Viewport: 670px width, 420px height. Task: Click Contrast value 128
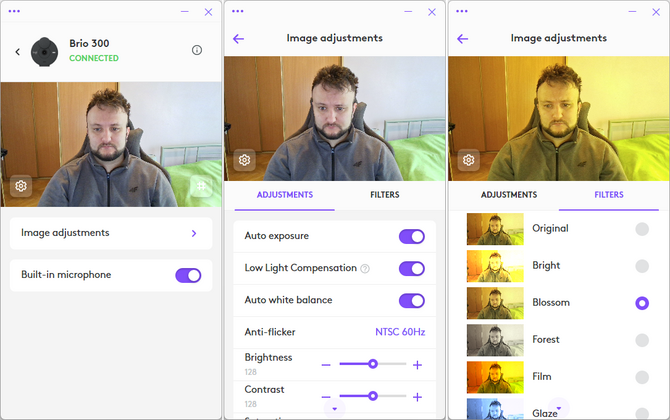pyautogui.click(x=251, y=404)
